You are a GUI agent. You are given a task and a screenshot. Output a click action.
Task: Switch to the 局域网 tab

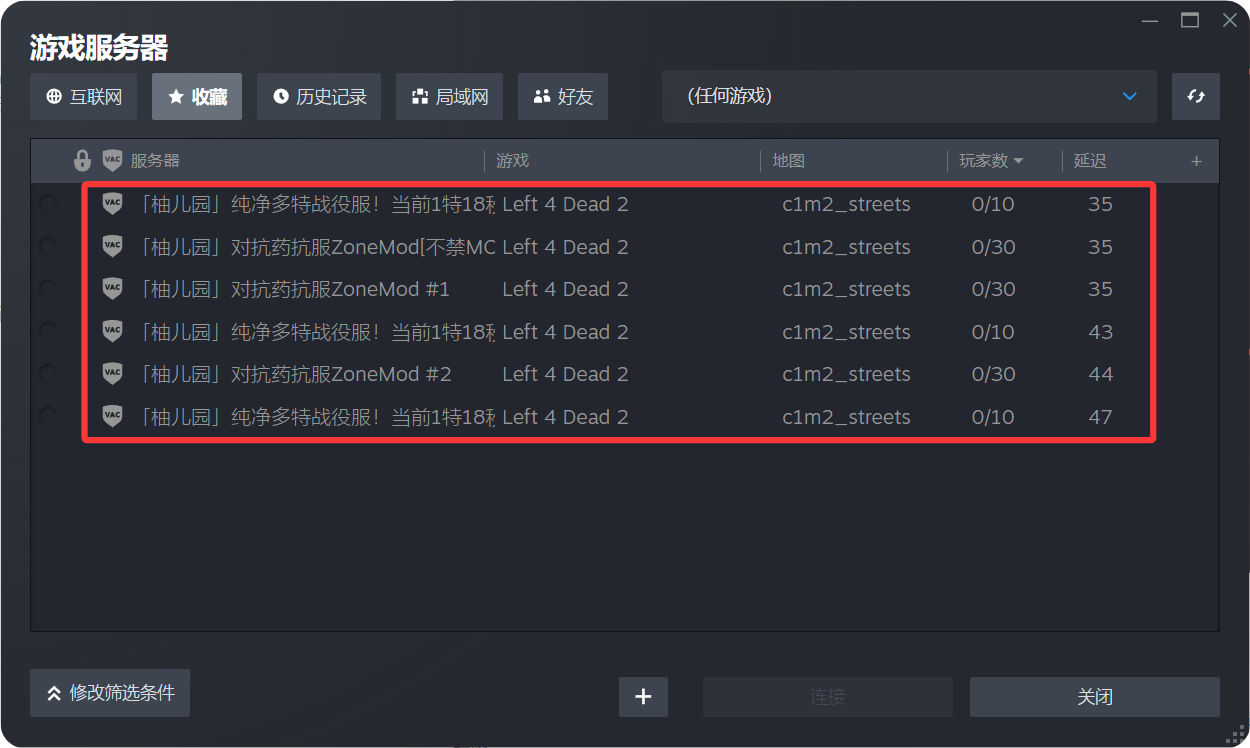click(449, 96)
